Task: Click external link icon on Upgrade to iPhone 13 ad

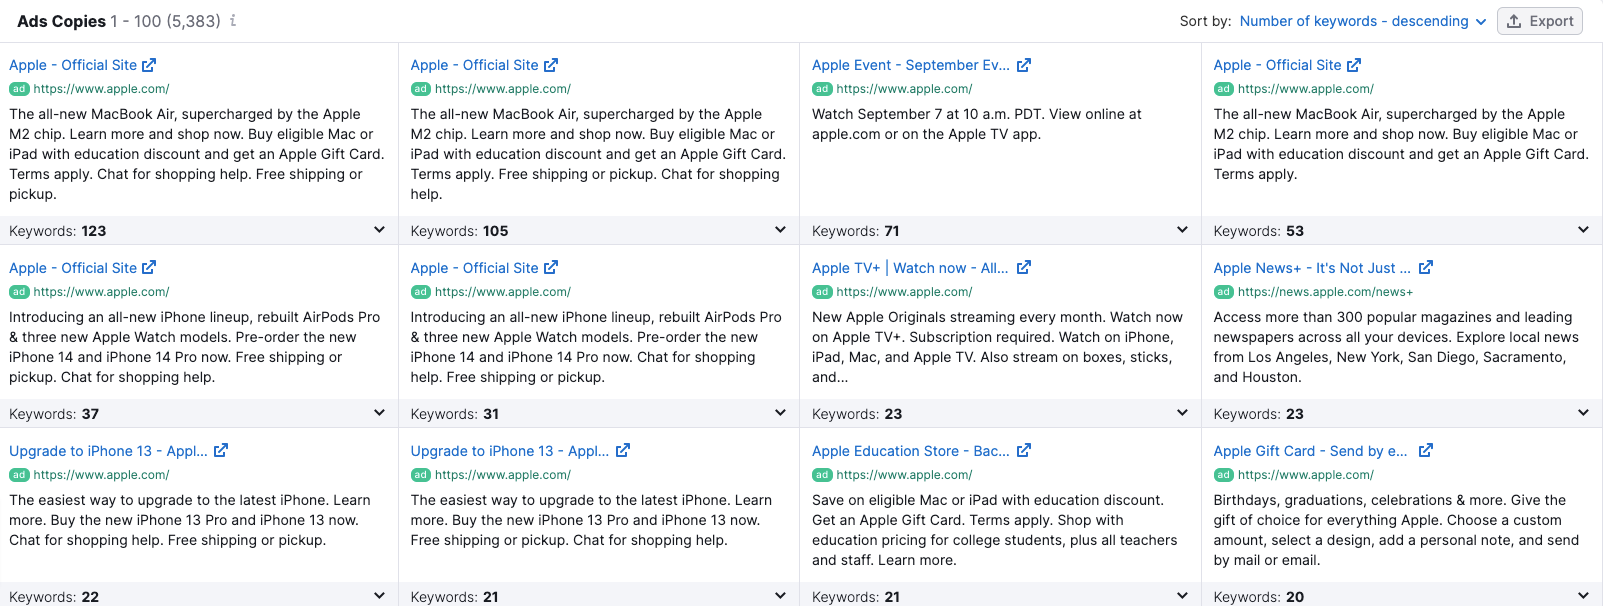Action: [222, 450]
